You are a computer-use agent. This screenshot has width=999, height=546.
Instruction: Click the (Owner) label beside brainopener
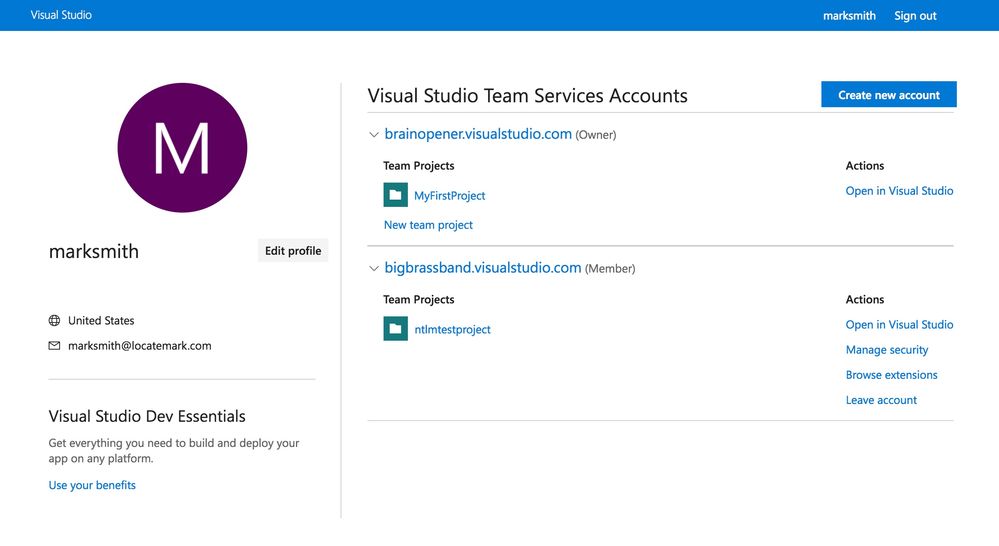(596, 135)
